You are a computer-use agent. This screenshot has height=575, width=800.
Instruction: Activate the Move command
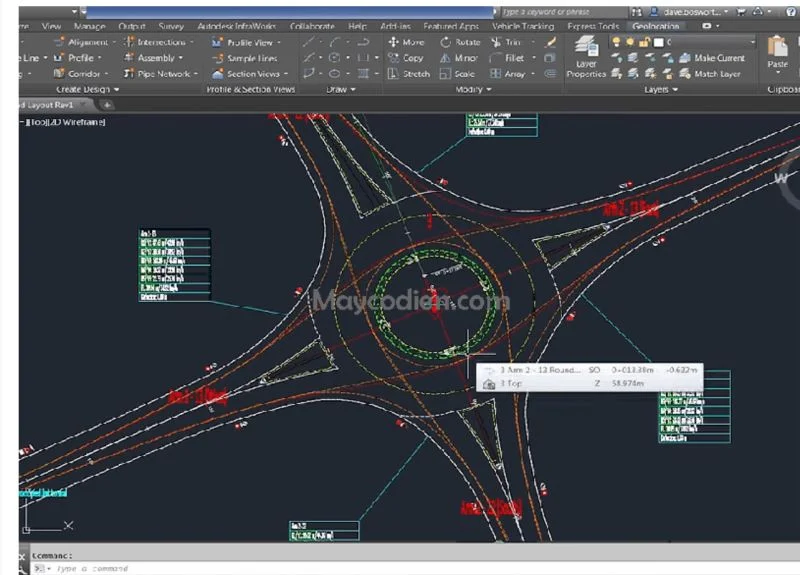(406, 42)
